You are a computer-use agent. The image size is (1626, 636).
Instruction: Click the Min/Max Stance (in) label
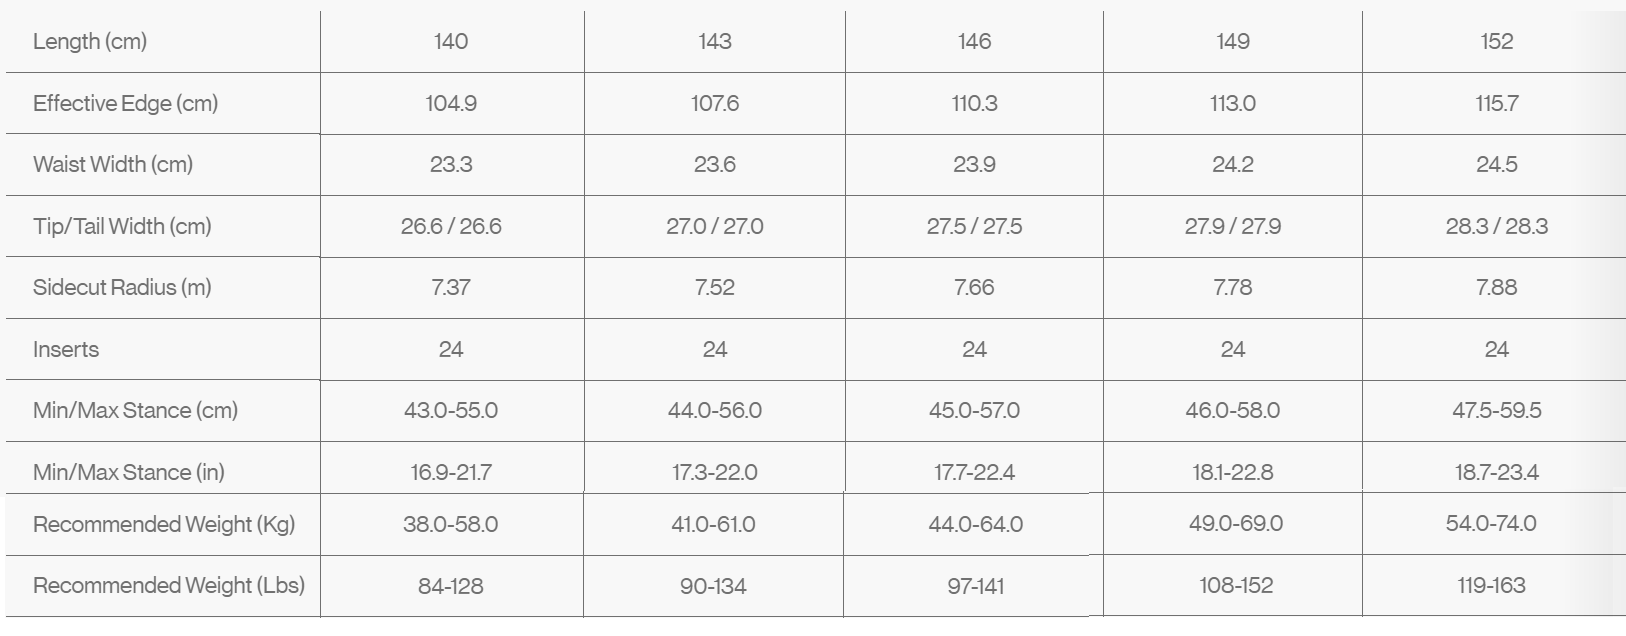tap(129, 472)
